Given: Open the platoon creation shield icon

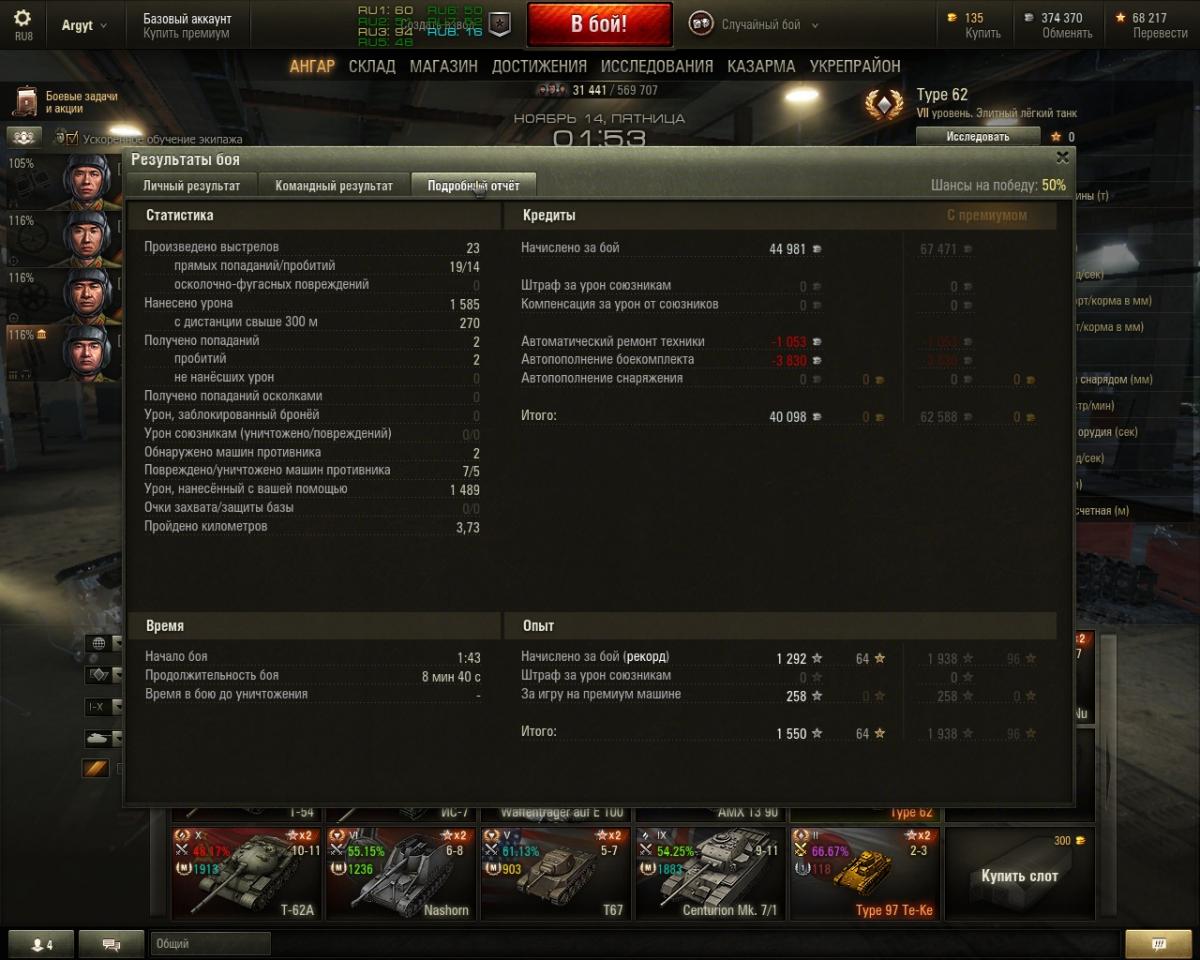Looking at the screenshot, I should (500, 24).
